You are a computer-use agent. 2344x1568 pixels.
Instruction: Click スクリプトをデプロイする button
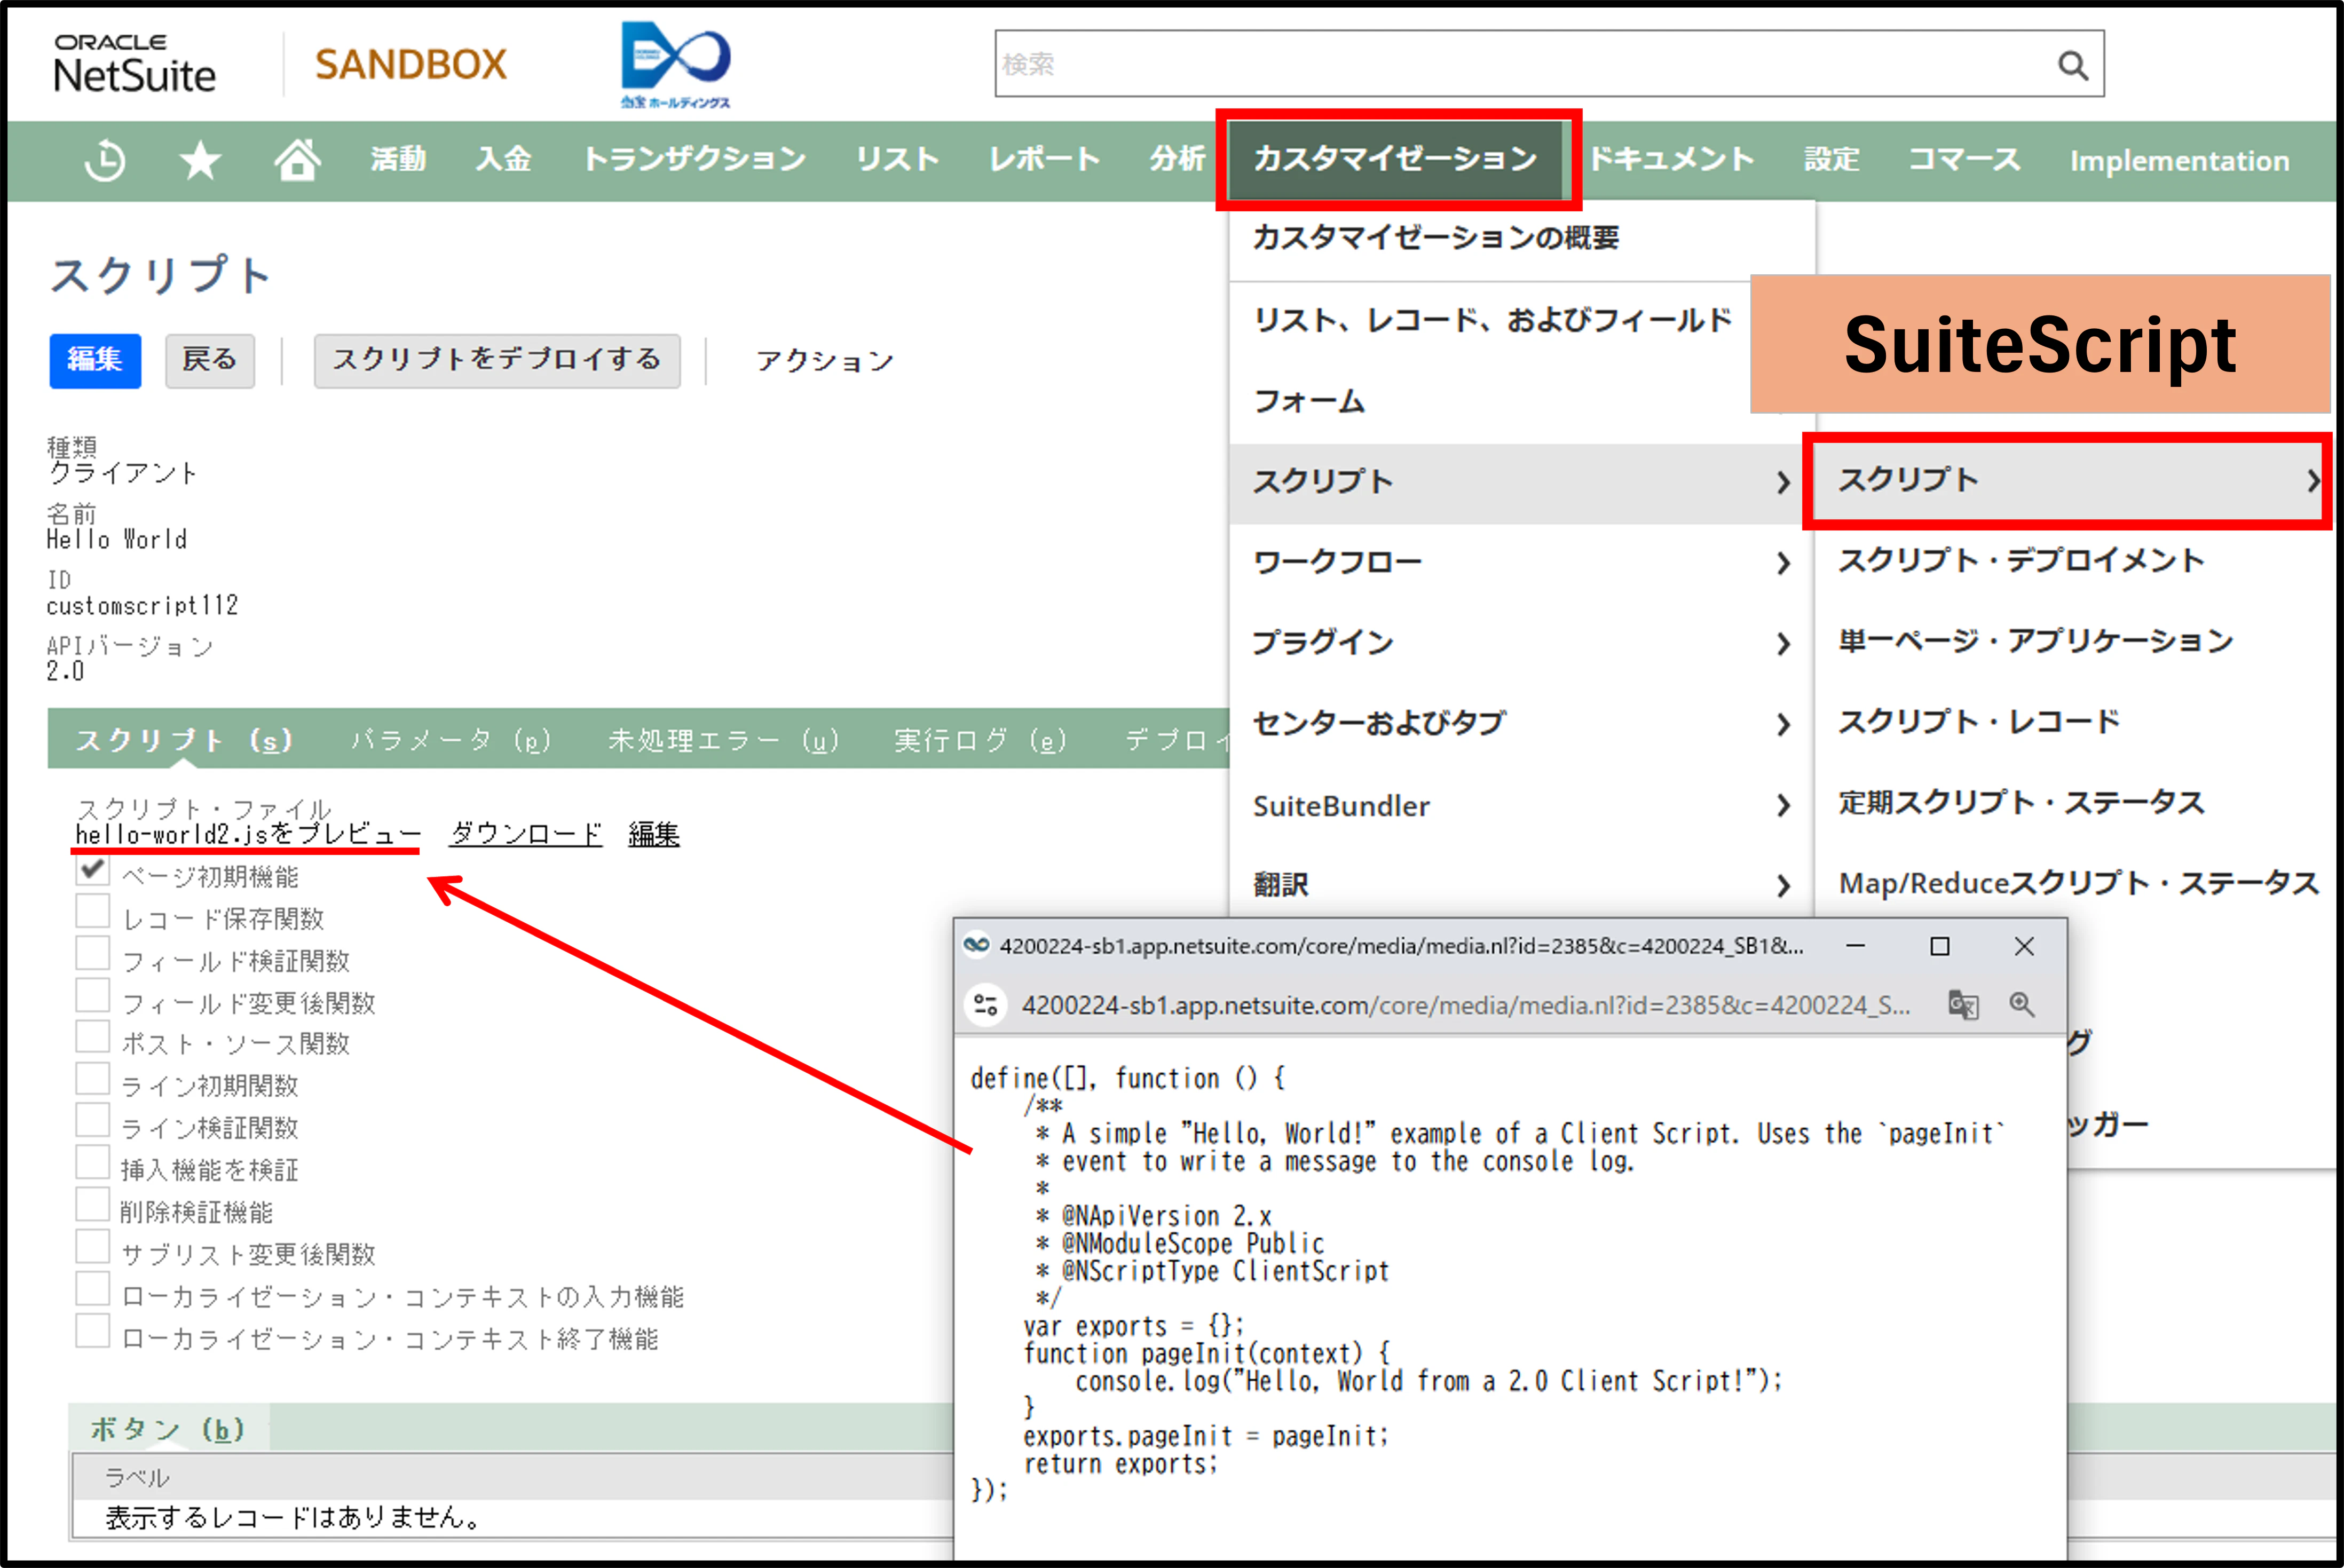497,361
